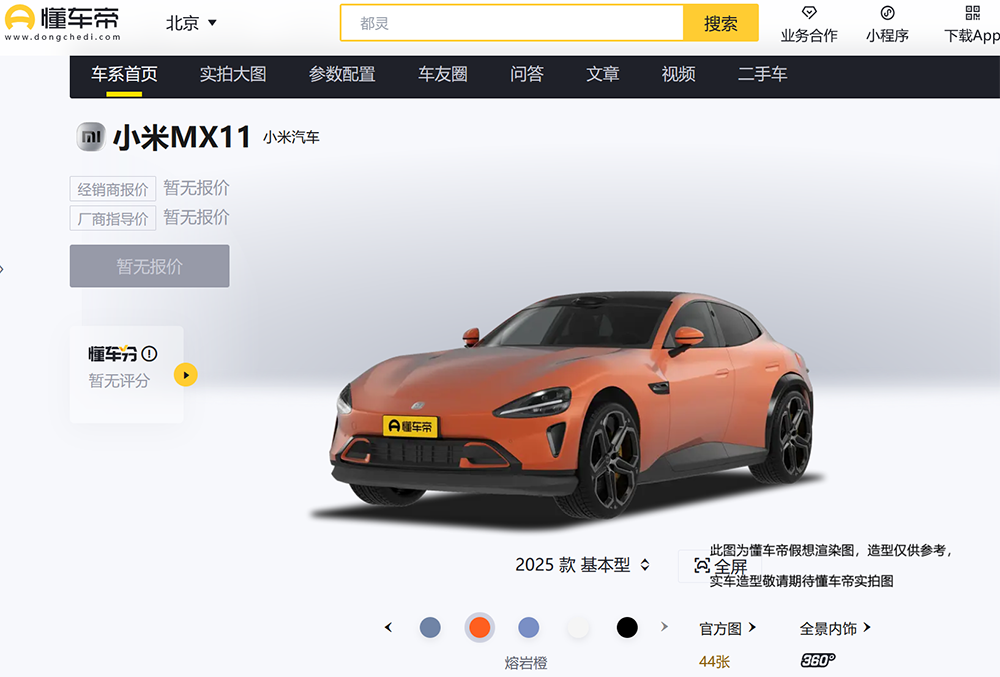Select the black color swatch
Viewport: 1000px width, 677px height.
627,627
